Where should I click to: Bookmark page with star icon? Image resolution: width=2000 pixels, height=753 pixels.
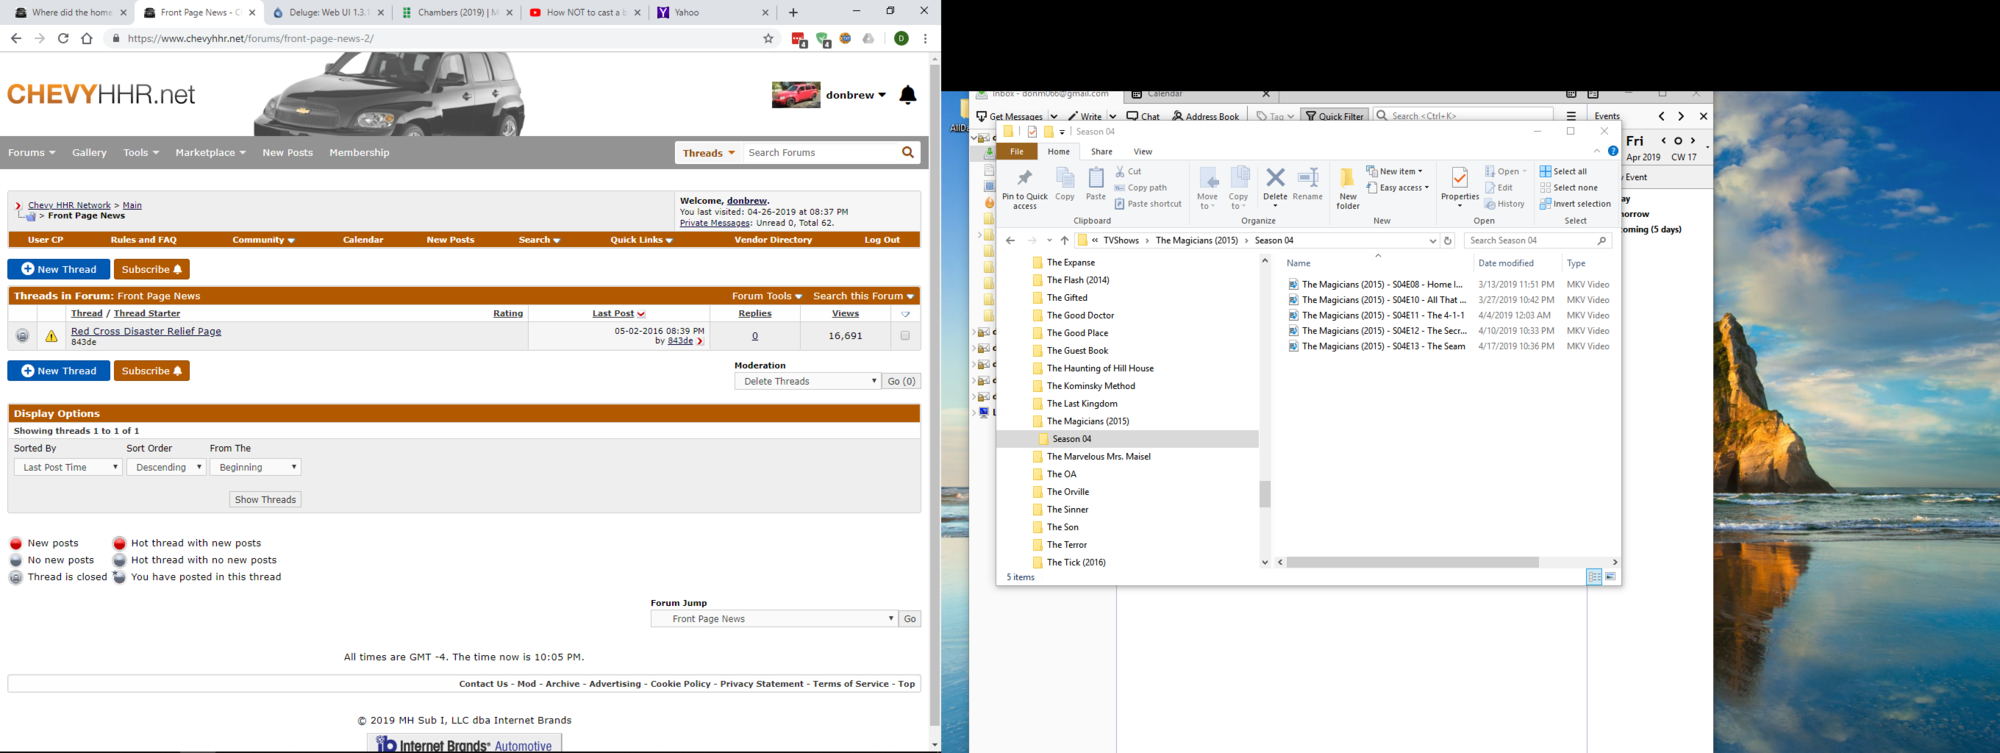coord(768,39)
